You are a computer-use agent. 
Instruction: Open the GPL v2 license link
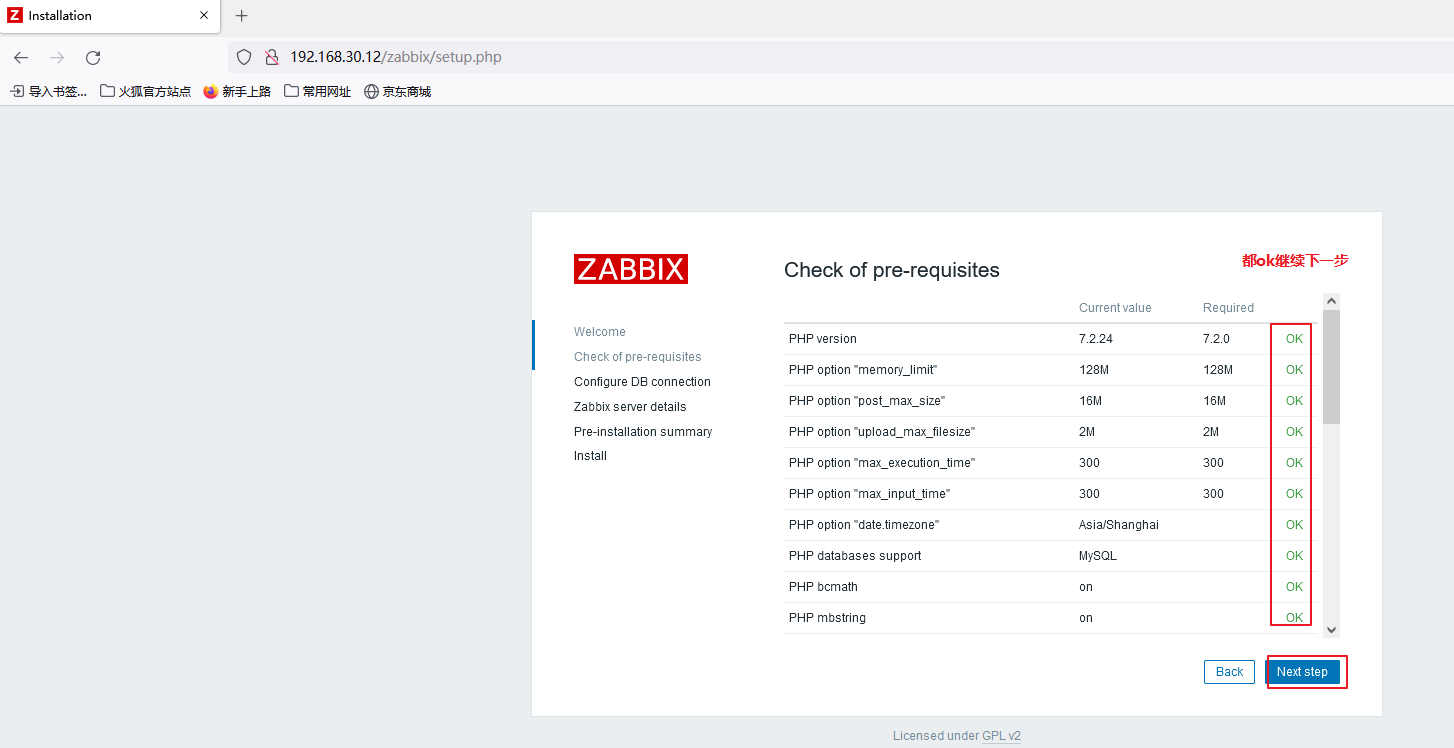click(x=1001, y=736)
